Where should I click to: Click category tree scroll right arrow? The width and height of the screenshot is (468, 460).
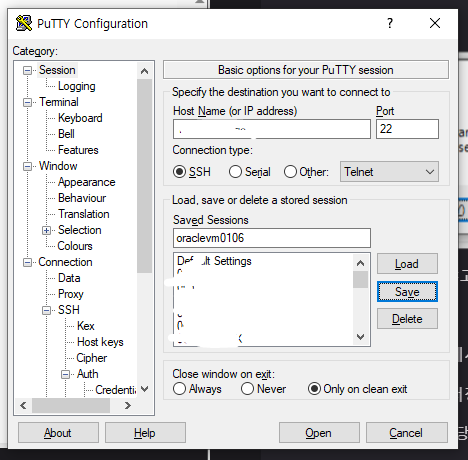click(x=128, y=405)
